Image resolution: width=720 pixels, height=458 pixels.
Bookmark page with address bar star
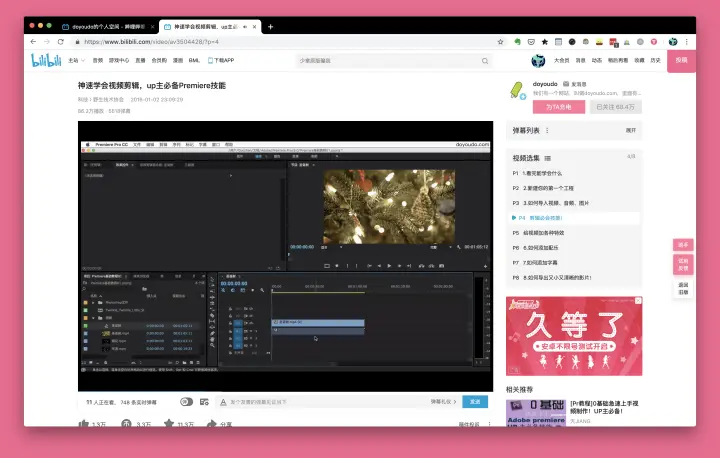click(501, 42)
